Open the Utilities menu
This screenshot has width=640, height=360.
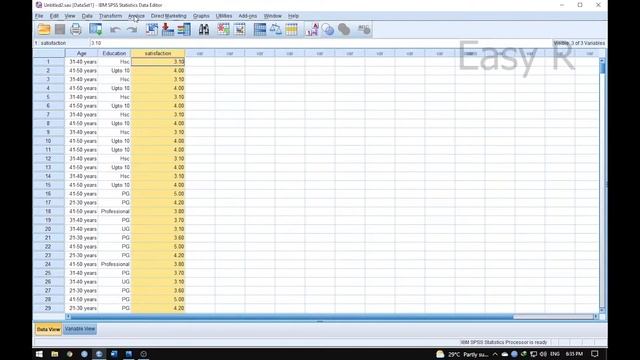[x=224, y=16]
